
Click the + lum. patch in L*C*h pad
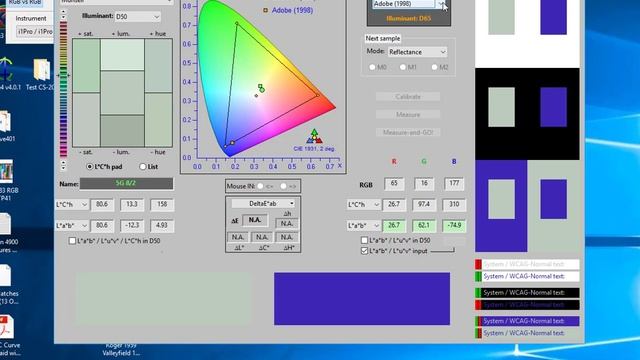[122, 55]
